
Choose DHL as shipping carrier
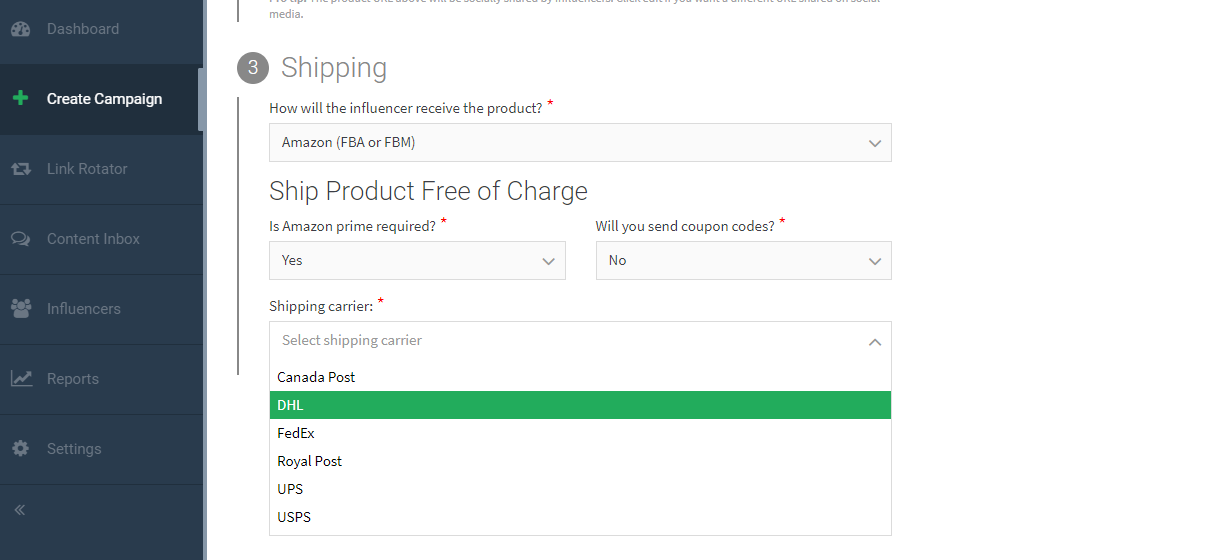290,405
